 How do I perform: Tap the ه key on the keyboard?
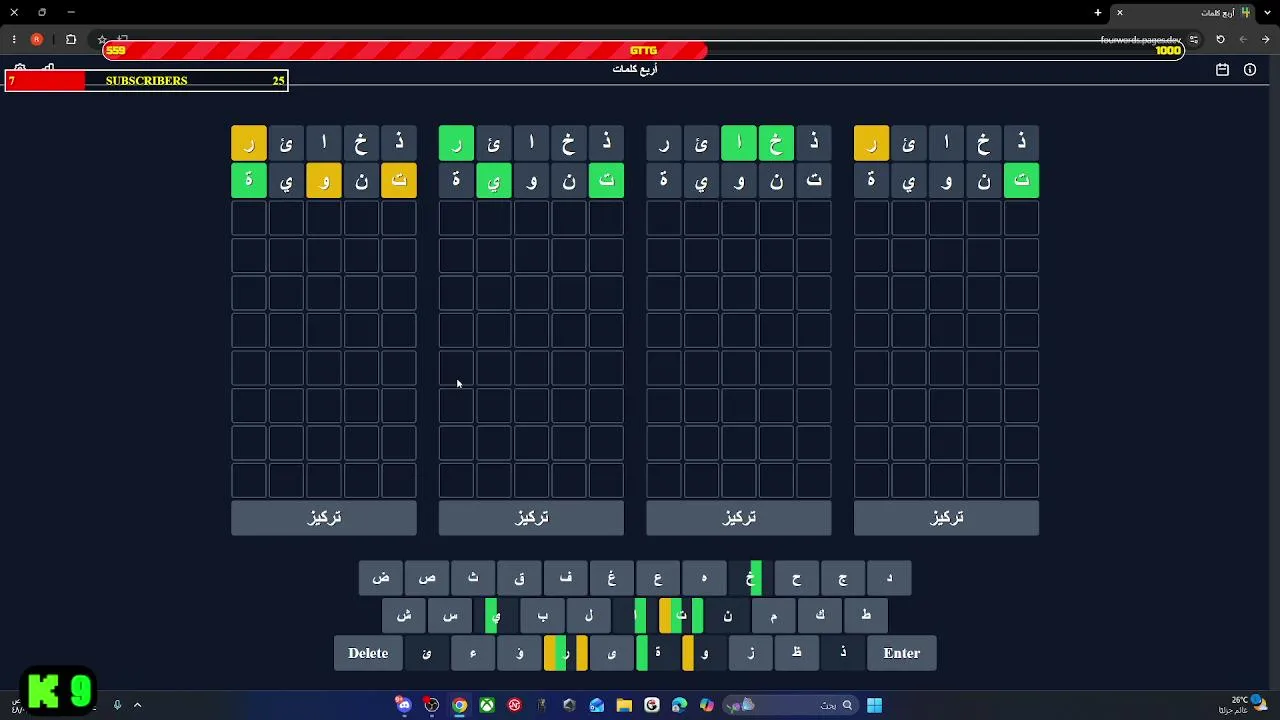coord(704,578)
